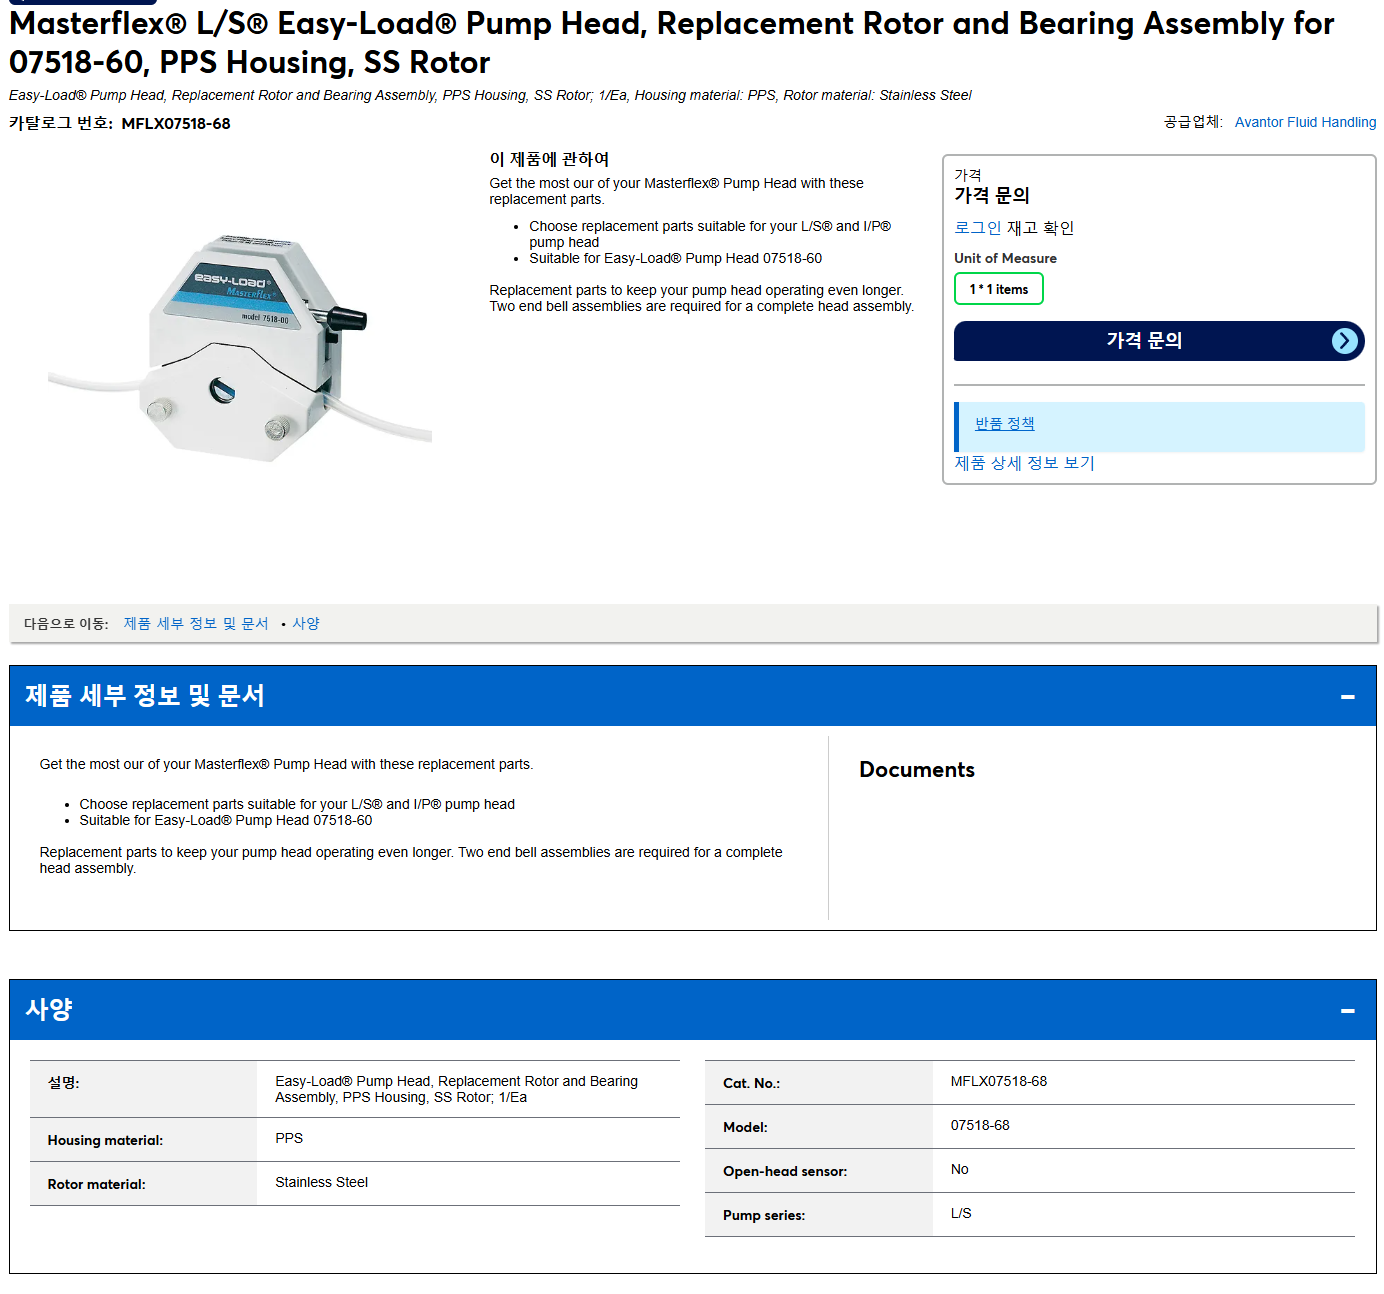Click the Rotor material value Stainless Steel

(x=321, y=1182)
